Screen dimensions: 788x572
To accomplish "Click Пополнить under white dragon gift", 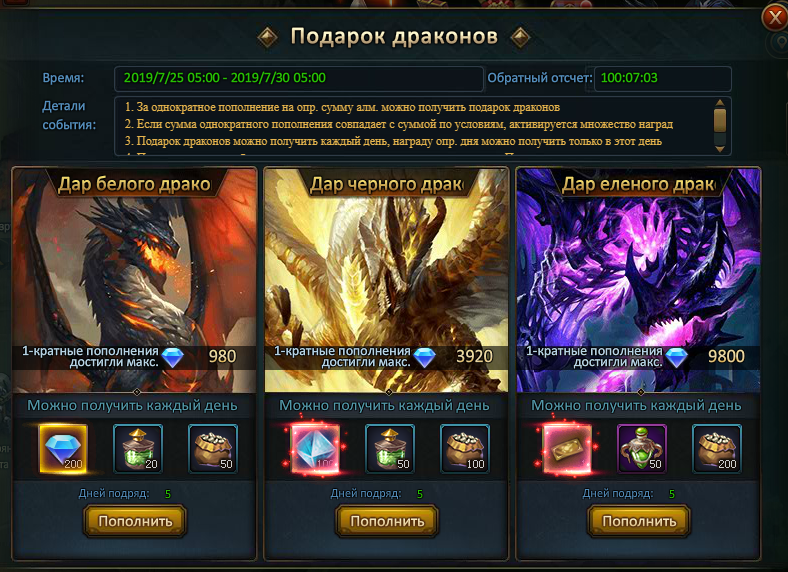I will coord(135,521).
